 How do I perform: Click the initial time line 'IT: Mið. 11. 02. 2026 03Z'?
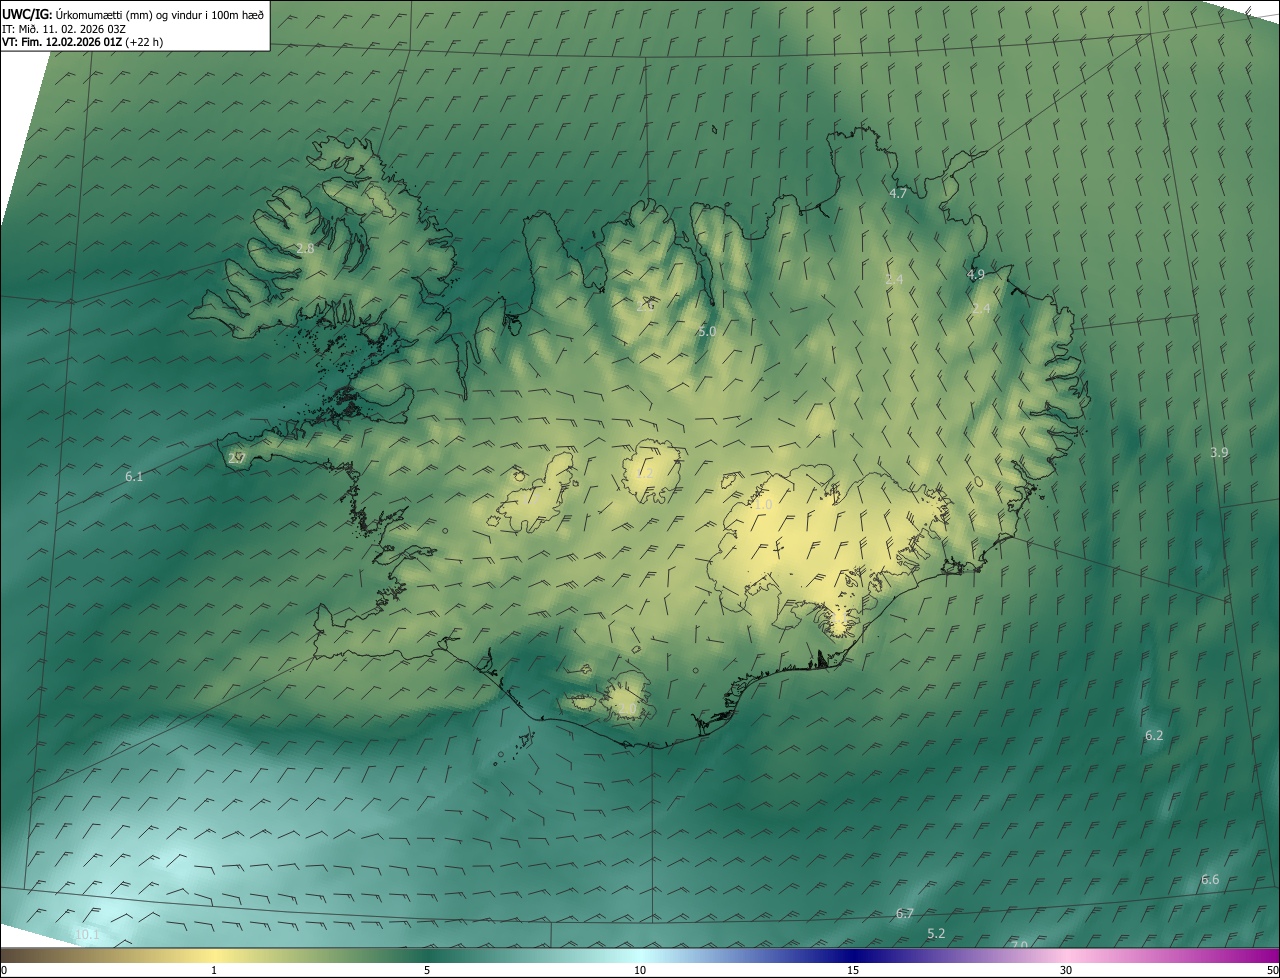tap(63, 28)
